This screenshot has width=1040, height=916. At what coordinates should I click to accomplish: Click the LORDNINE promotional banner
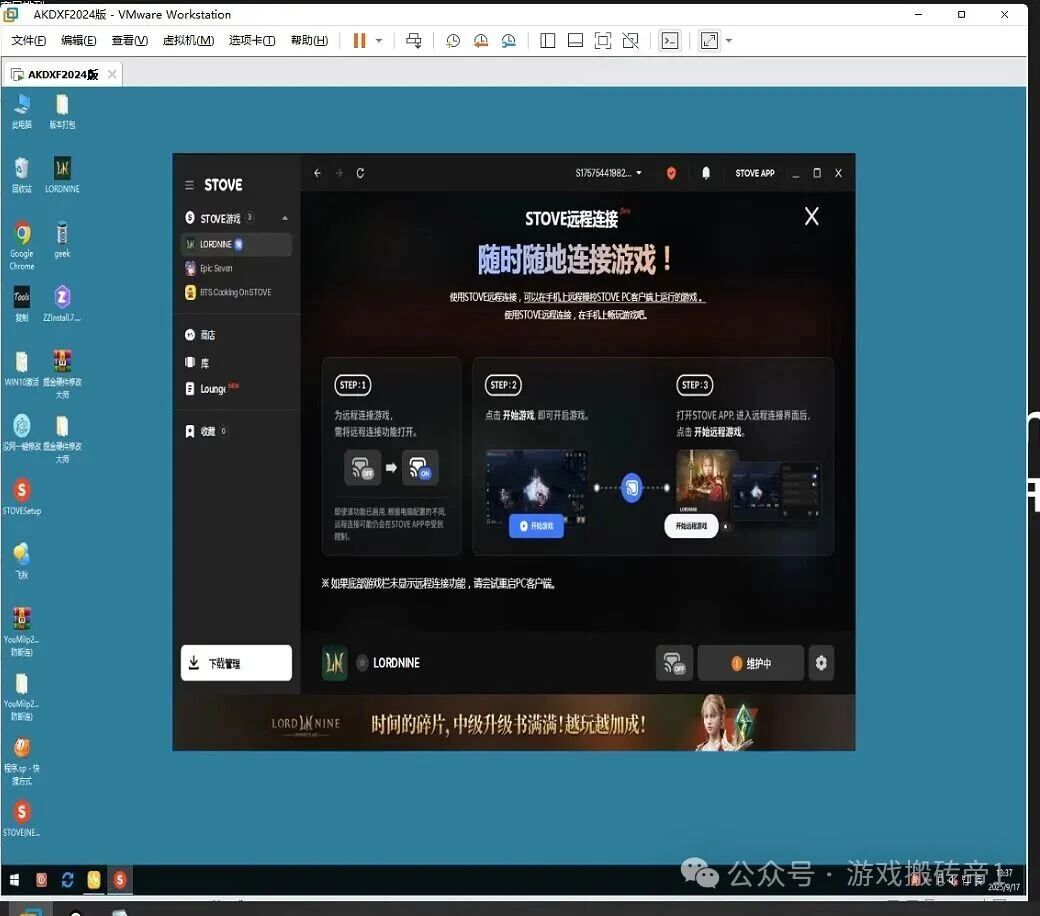click(513, 723)
